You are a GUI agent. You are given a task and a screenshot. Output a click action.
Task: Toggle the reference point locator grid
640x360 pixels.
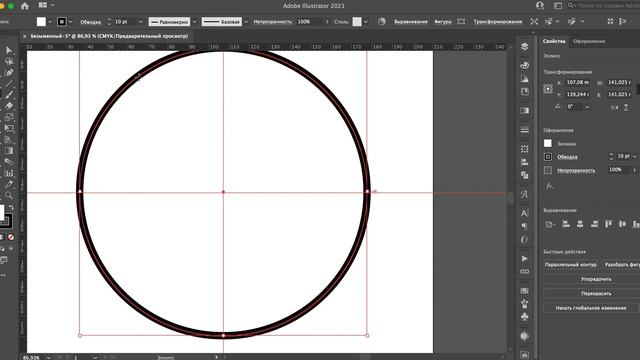tap(548, 89)
